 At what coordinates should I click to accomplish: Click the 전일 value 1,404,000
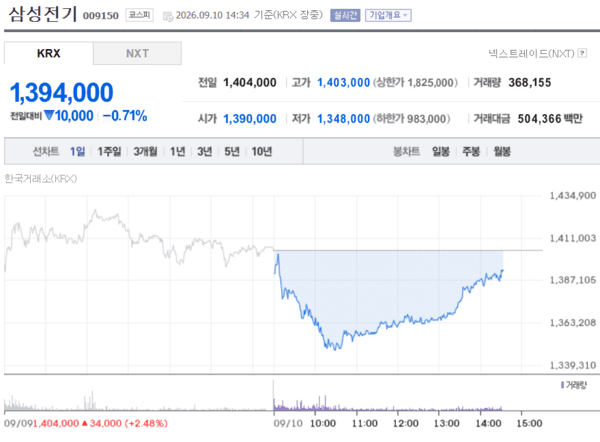click(250, 82)
